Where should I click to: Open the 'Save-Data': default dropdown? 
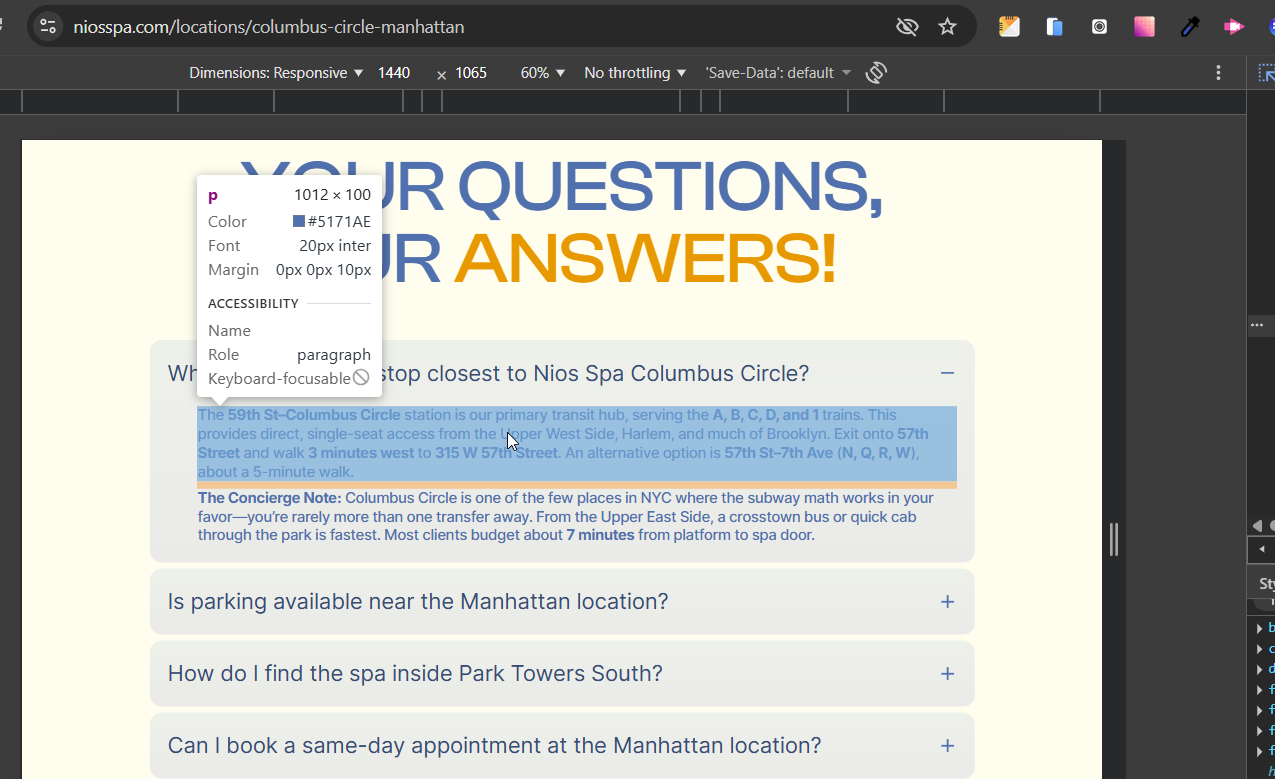778,73
